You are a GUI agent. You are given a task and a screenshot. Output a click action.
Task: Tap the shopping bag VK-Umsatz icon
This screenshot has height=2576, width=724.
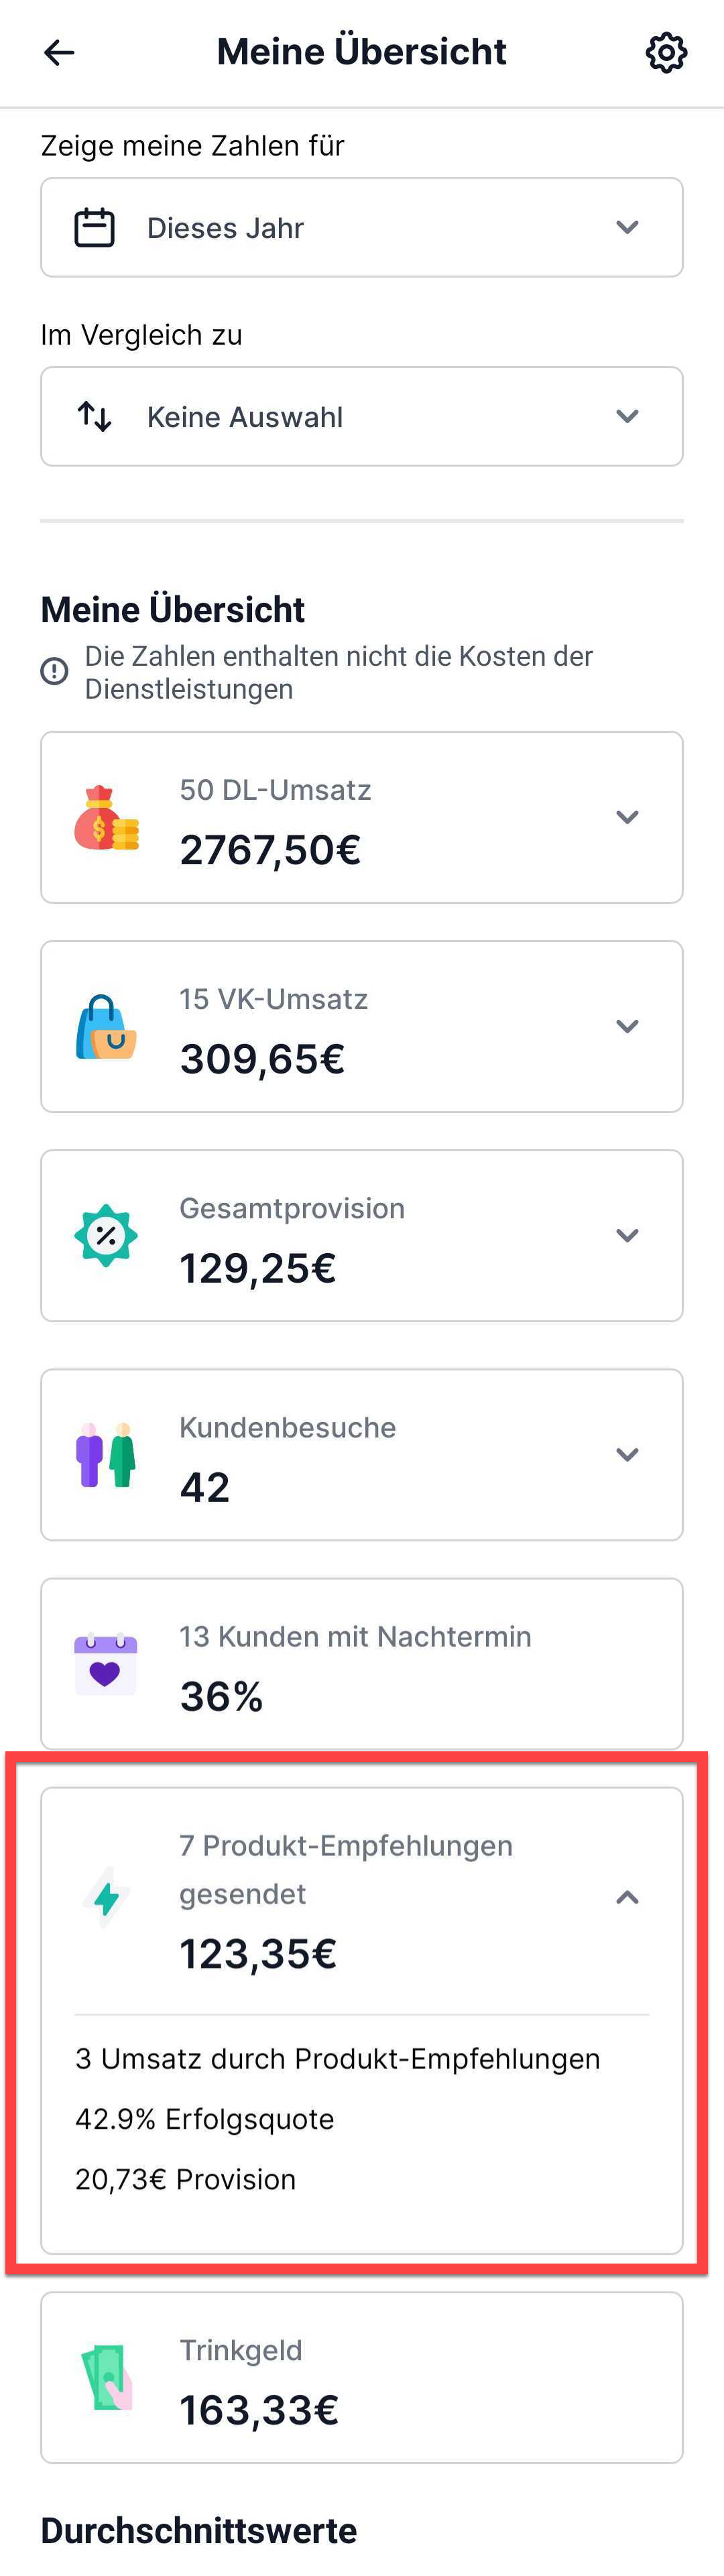click(x=106, y=1026)
